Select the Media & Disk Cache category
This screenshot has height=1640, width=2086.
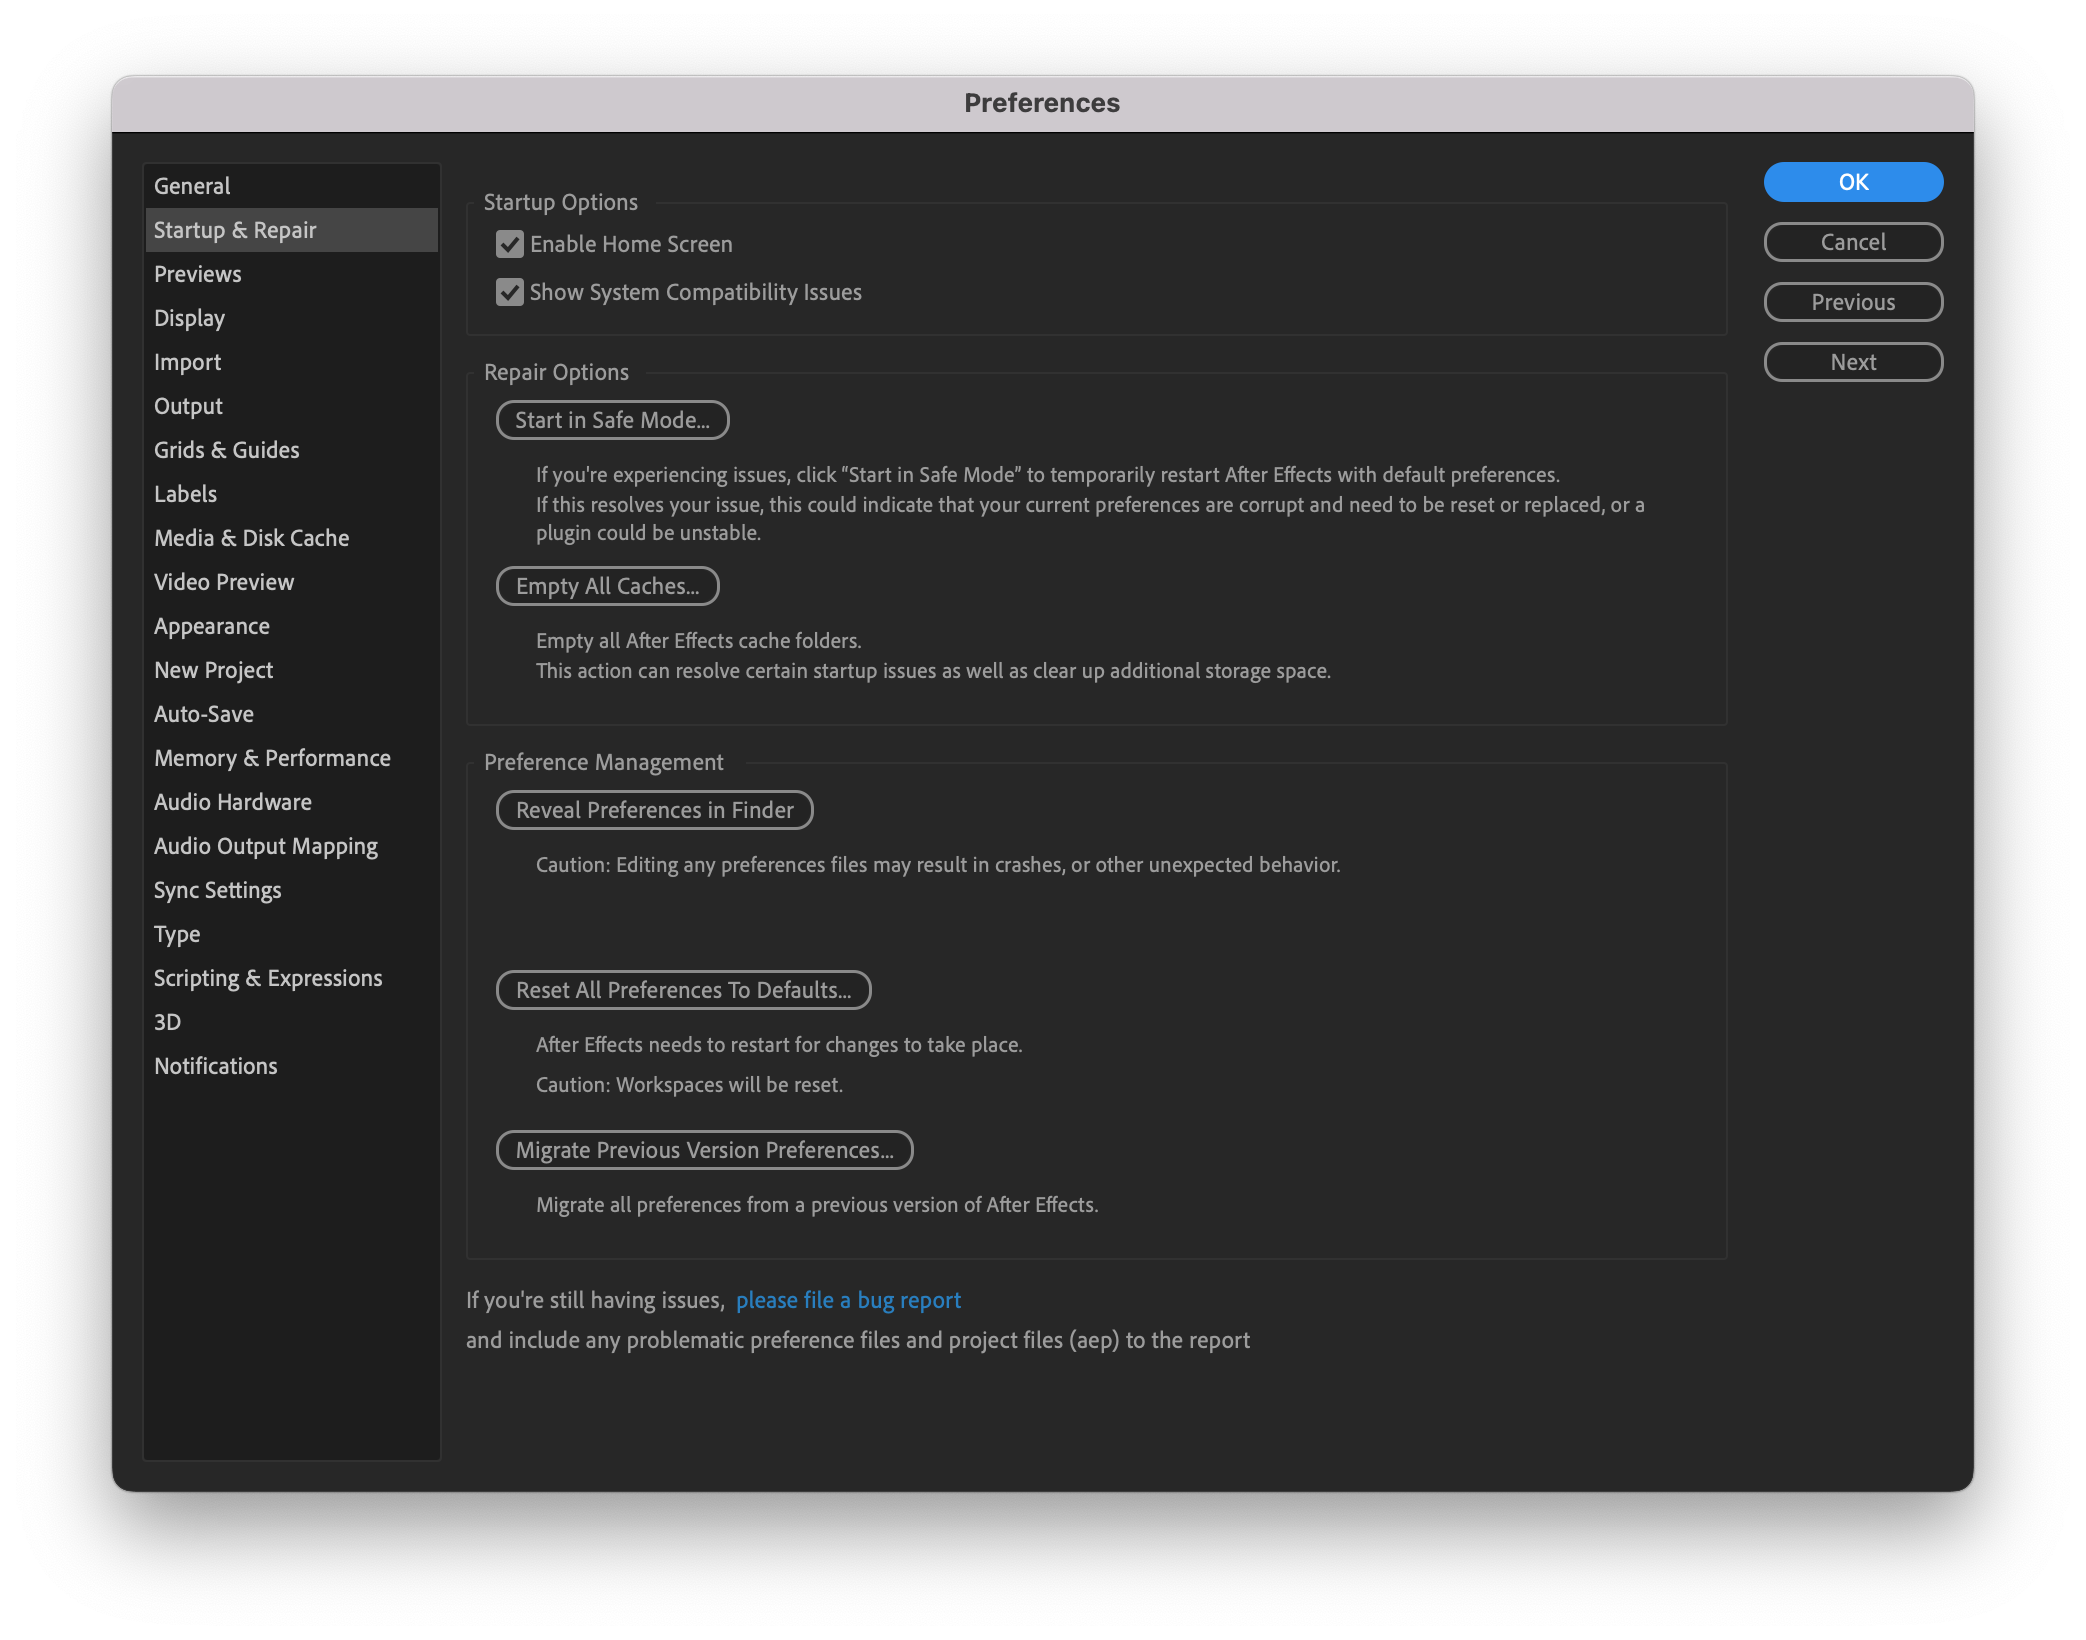[x=251, y=537]
